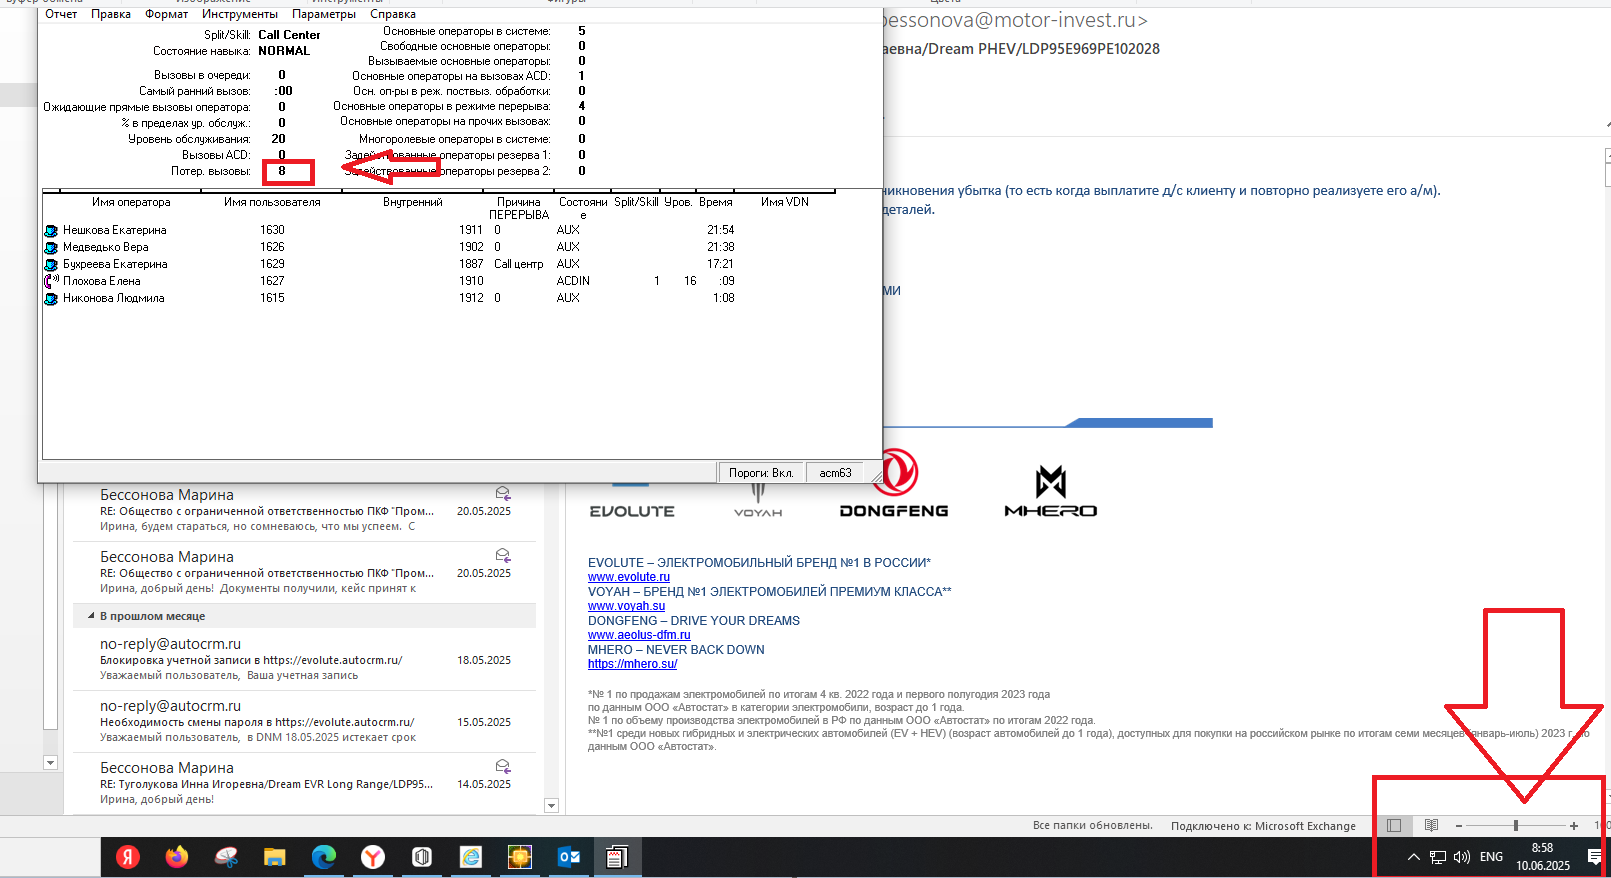Click the operator icon next to Нешкова Екатерина

(x=51, y=231)
